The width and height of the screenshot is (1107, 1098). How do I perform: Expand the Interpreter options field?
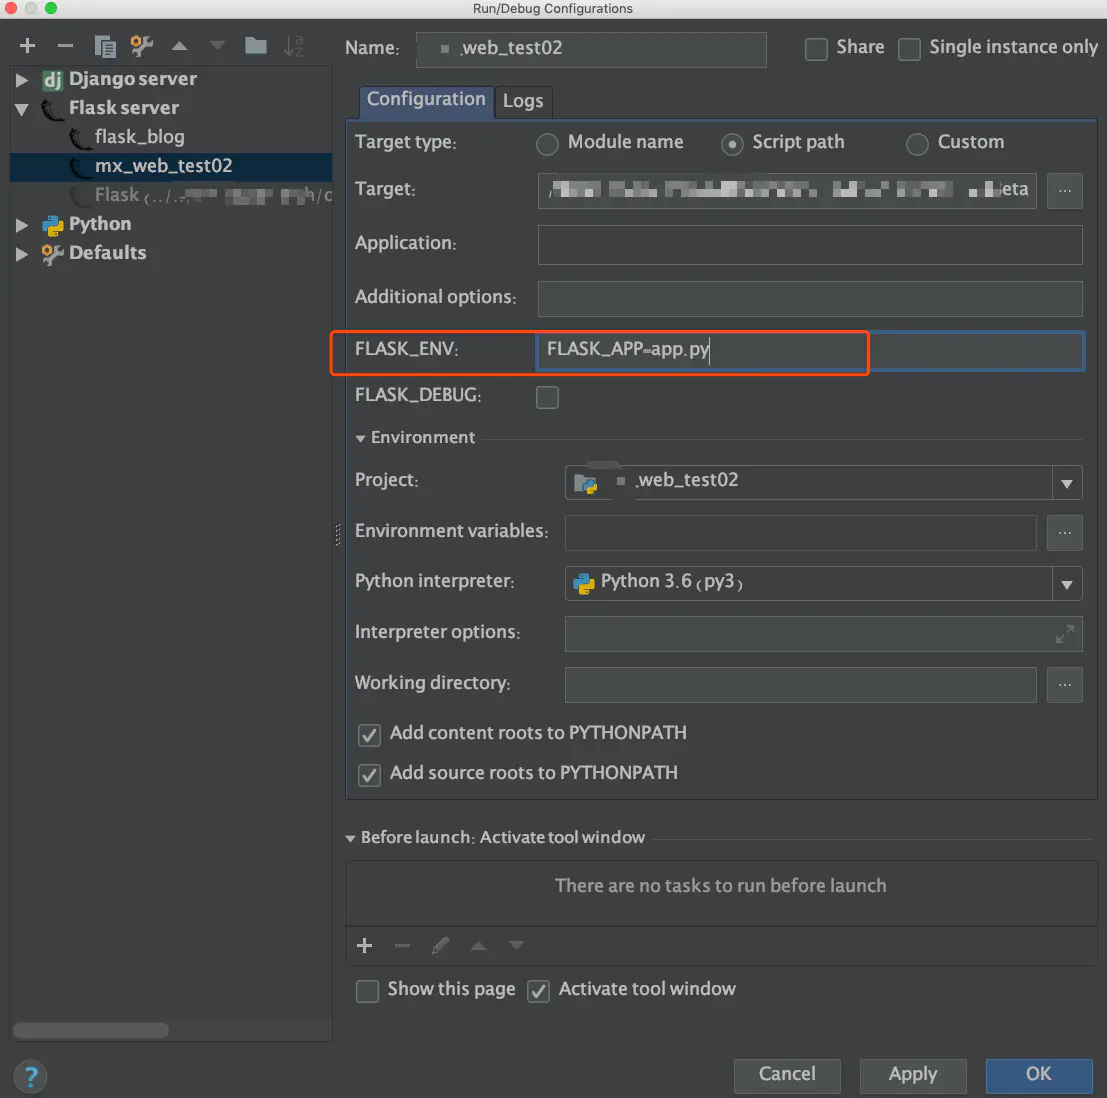coord(1065,633)
